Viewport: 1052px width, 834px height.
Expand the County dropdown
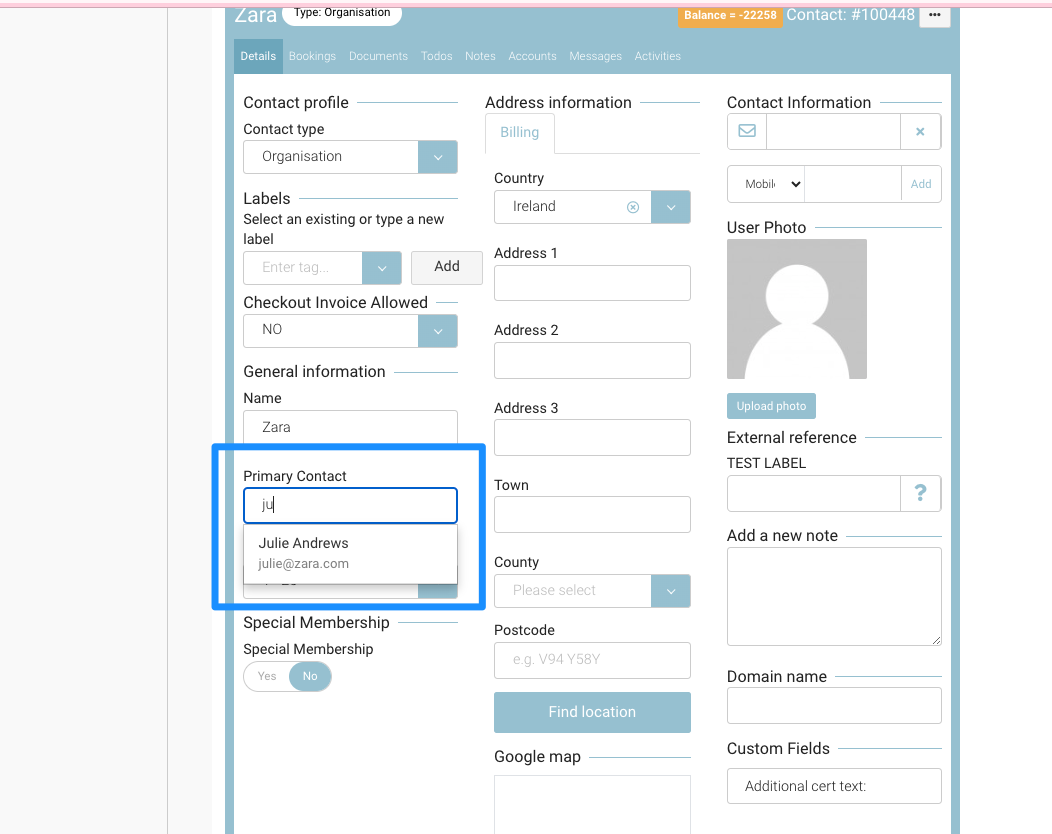[x=670, y=591]
